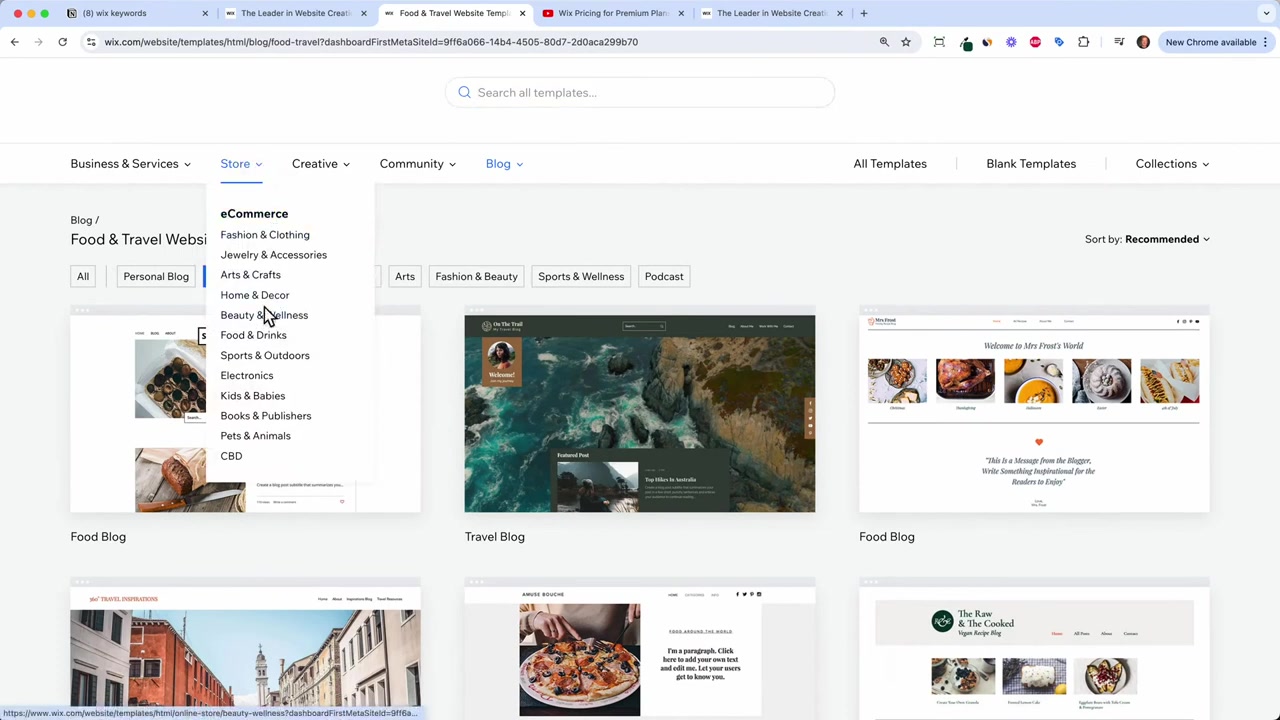Open a new browser tab
The width and height of the screenshot is (1280, 720).
pos(864,13)
